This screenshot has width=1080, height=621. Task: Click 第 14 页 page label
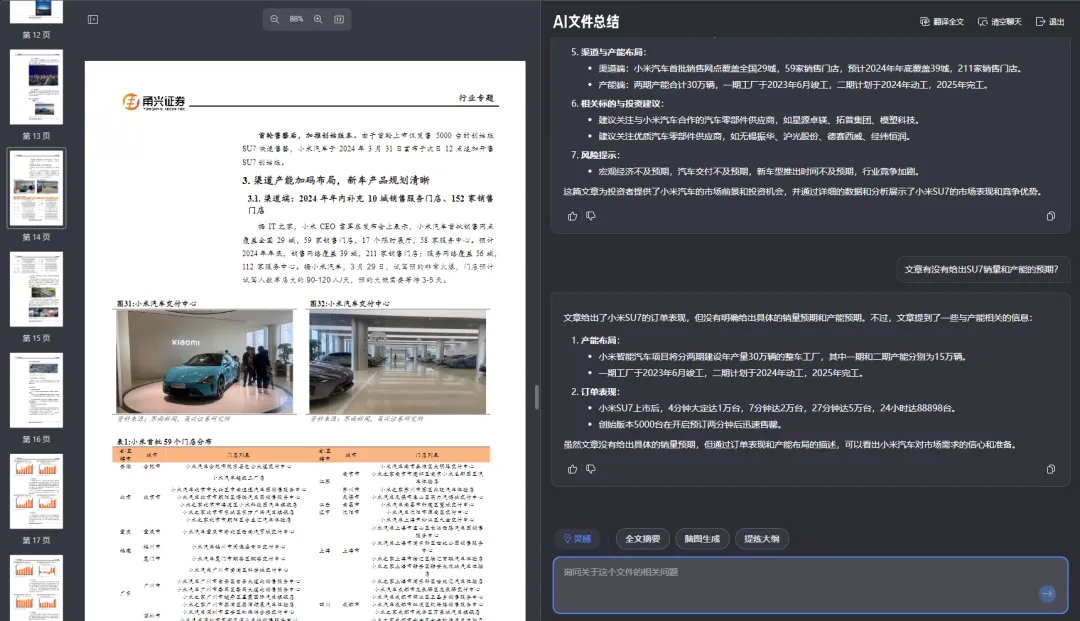coord(37,237)
